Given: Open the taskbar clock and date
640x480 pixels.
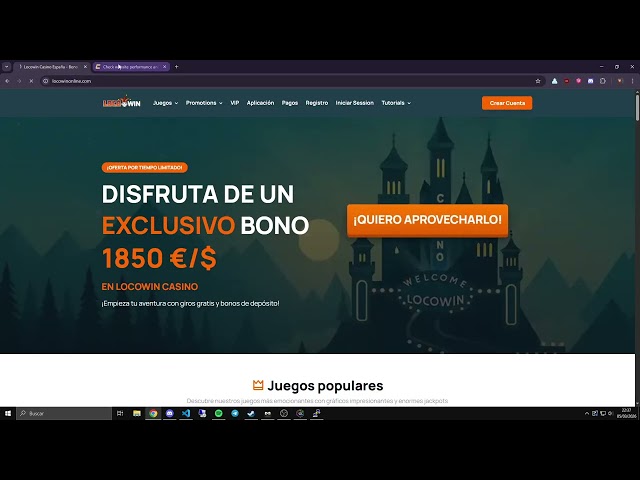Looking at the screenshot, I should pos(627,413).
